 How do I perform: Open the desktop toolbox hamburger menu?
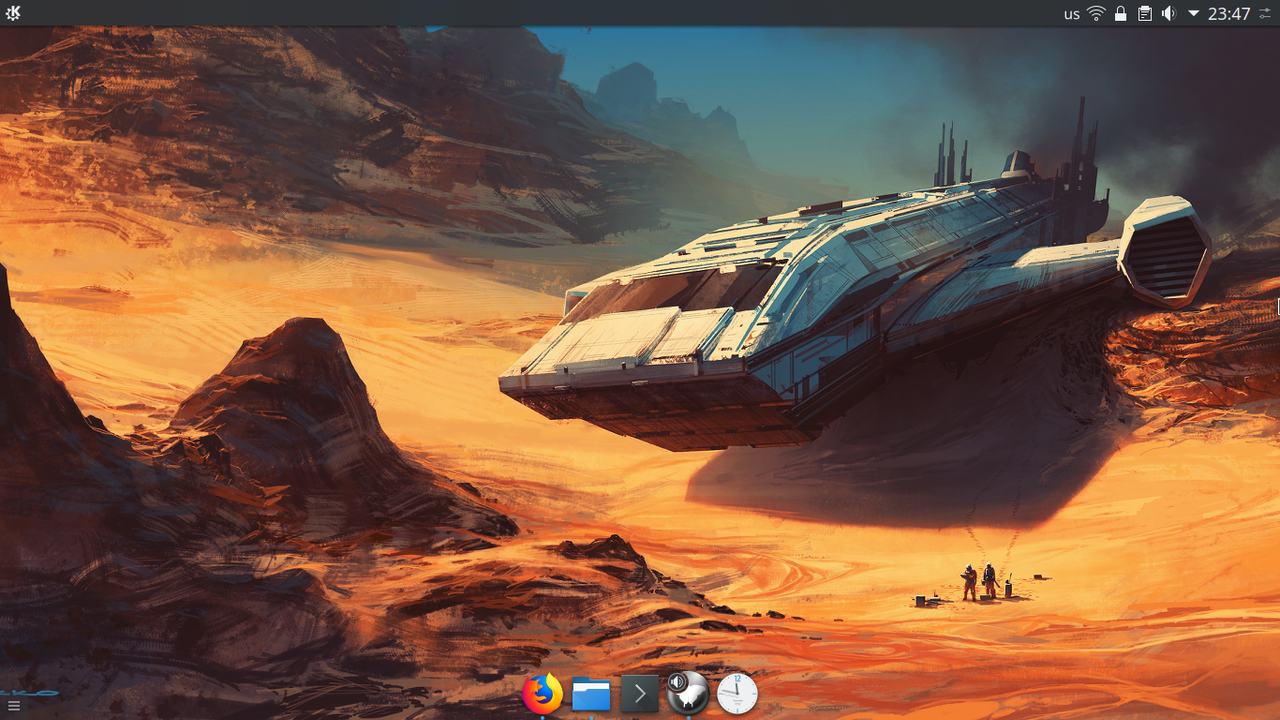pyautogui.click(x=13, y=706)
